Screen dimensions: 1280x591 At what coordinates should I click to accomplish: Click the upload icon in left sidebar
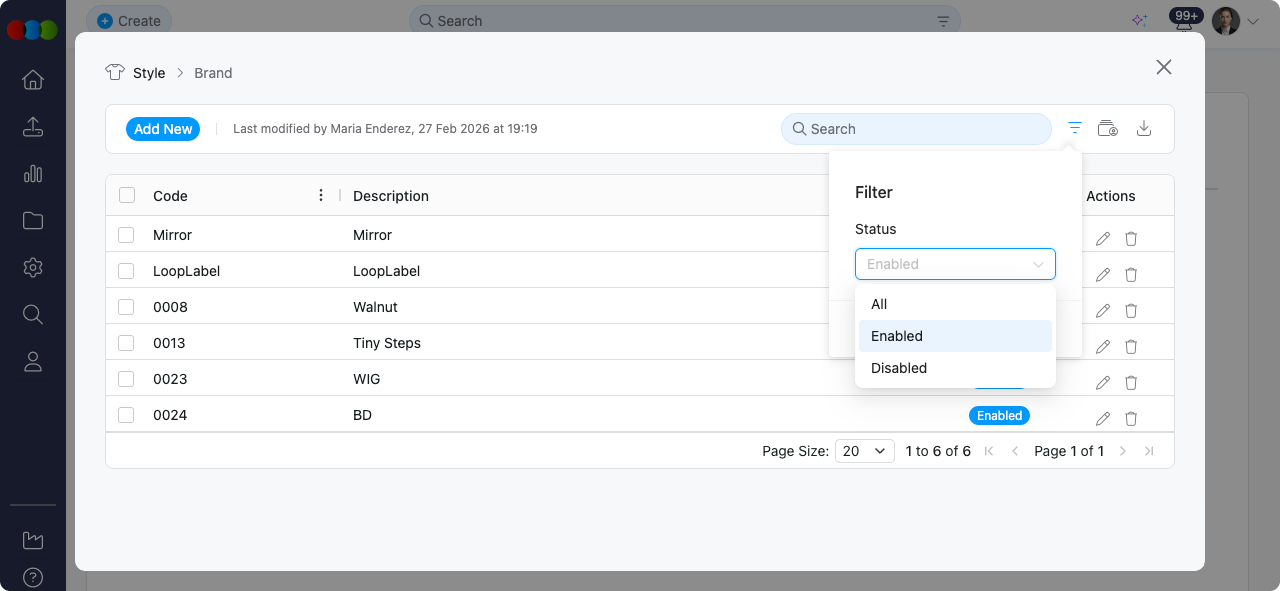[x=33, y=127]
